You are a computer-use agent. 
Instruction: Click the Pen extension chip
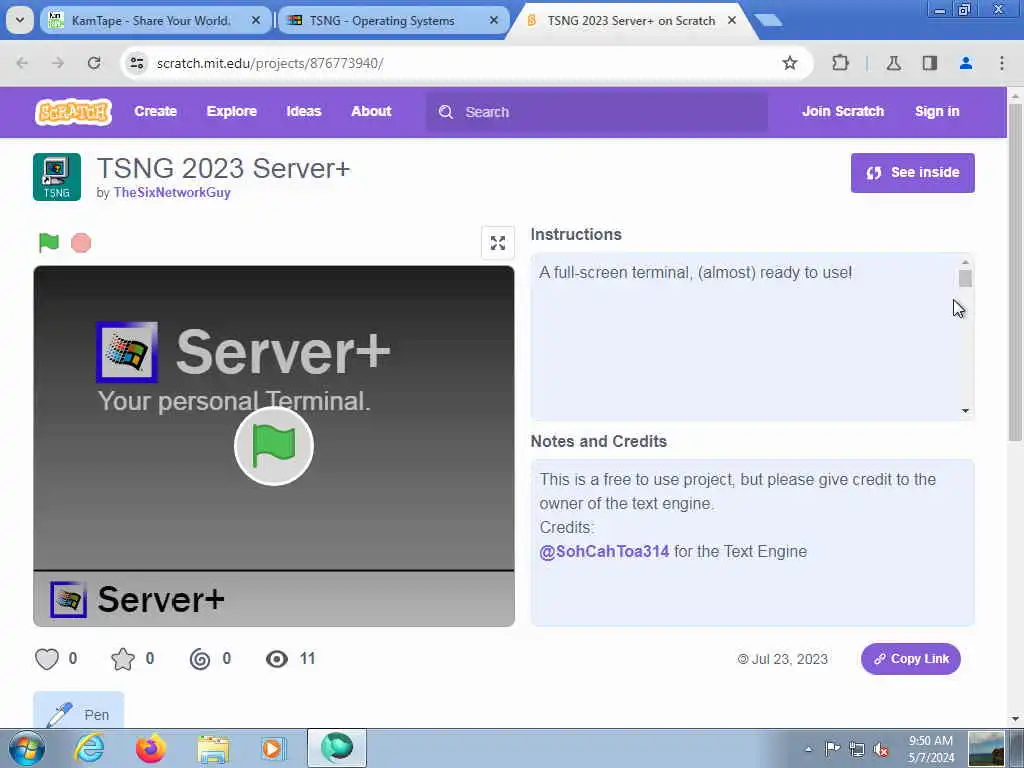(78, 712)
